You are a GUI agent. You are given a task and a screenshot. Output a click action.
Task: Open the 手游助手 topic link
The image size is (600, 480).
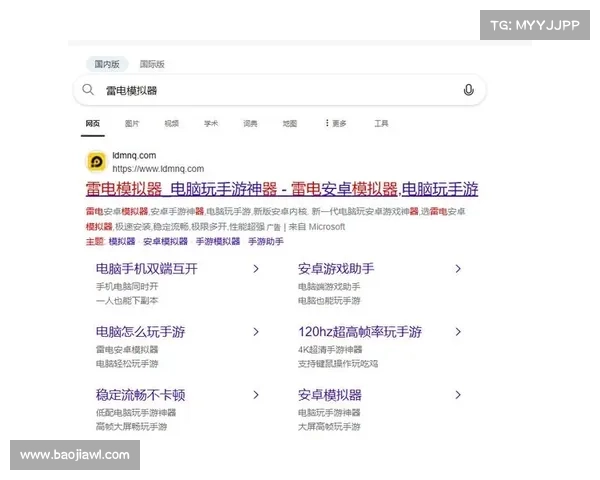coord(266,242)
